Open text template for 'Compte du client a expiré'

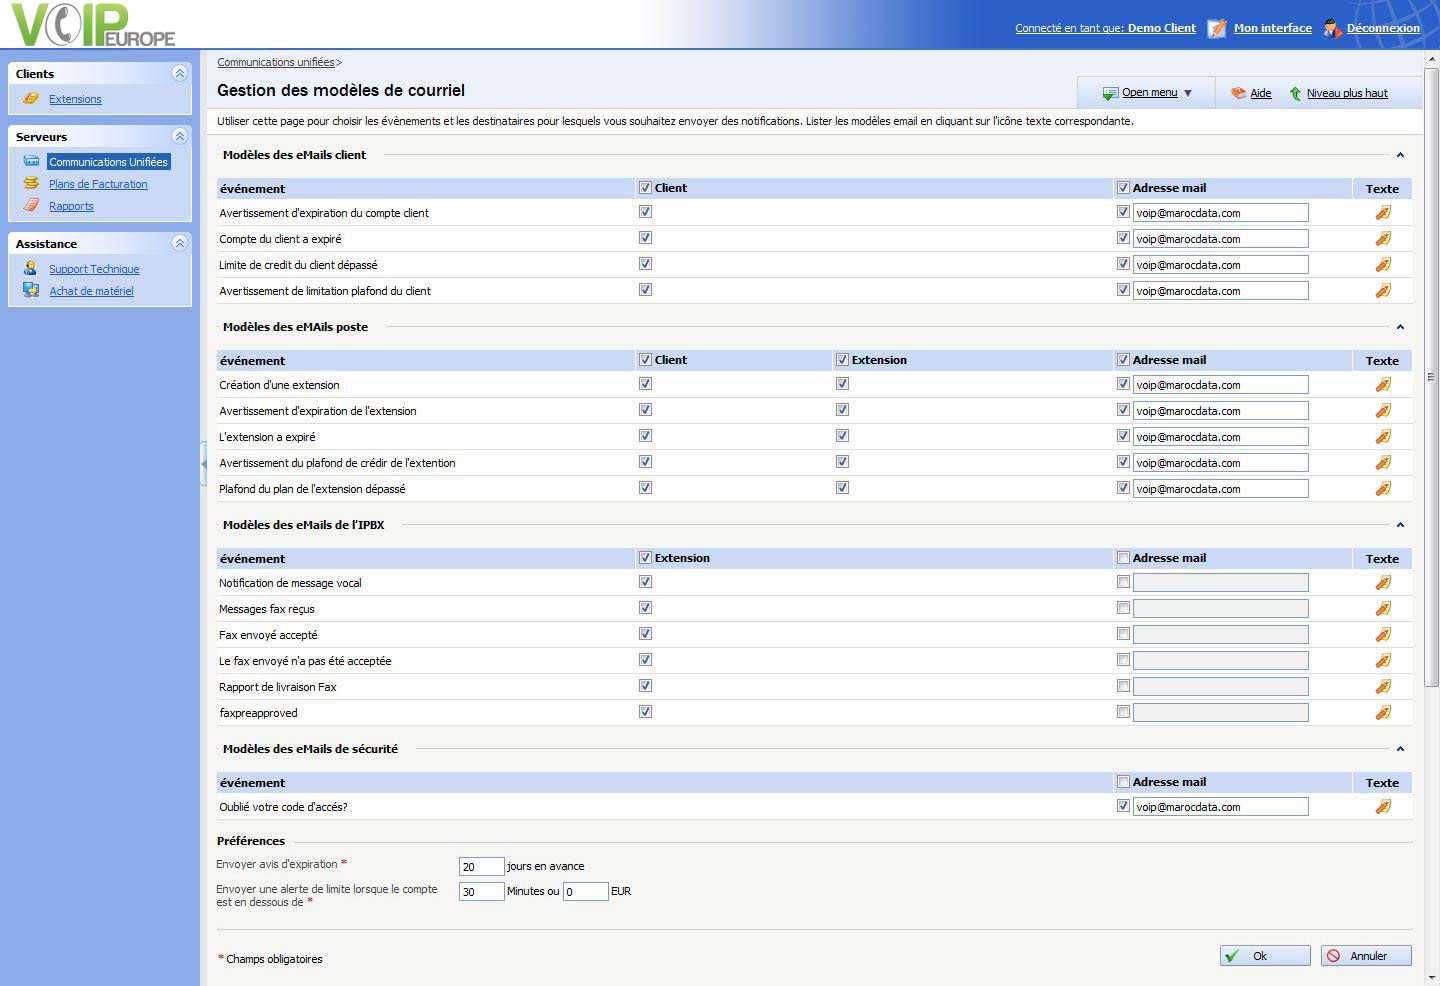[1383, 239]
